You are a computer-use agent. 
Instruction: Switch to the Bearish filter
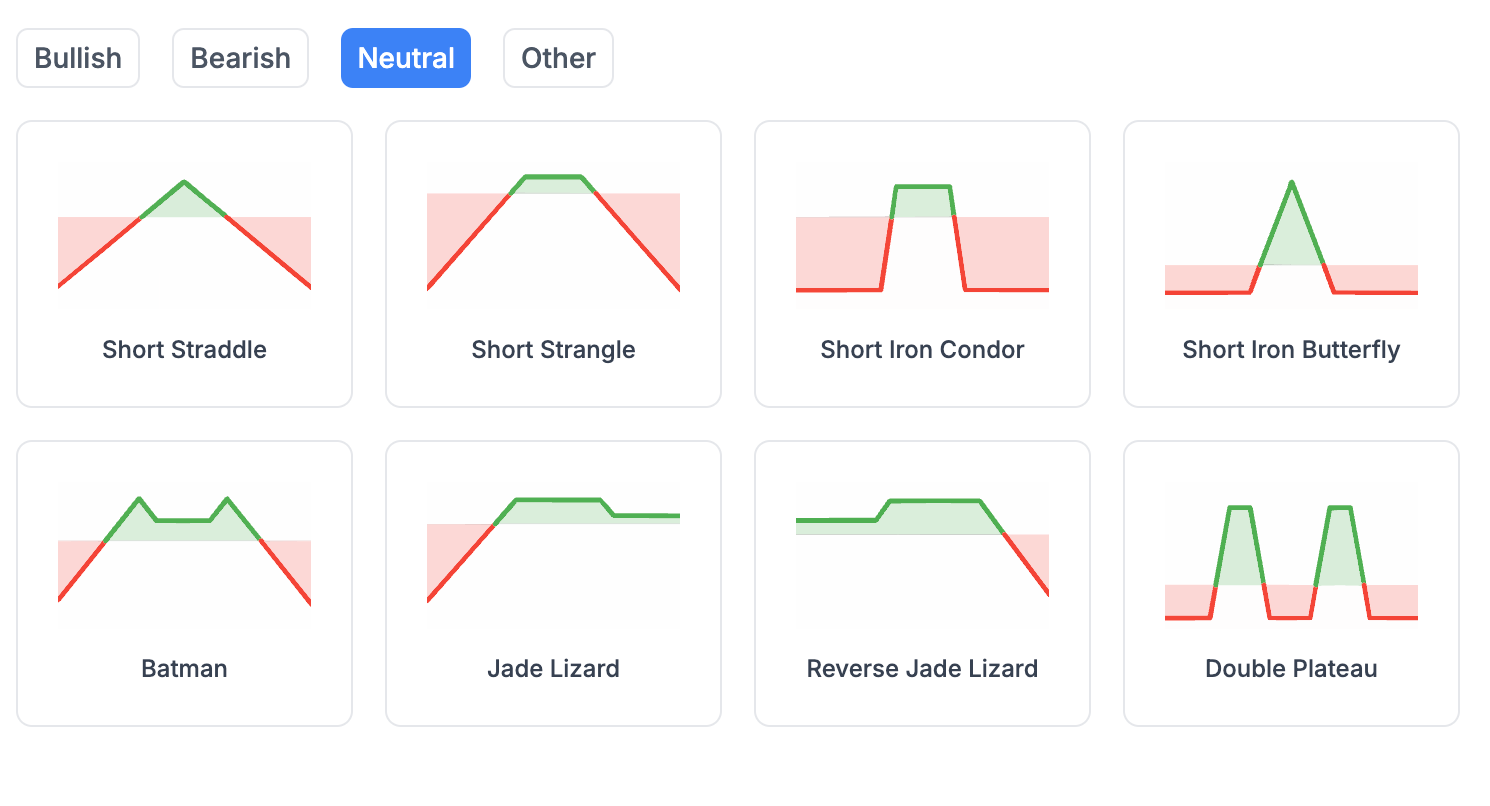click(x=240, y=58)
